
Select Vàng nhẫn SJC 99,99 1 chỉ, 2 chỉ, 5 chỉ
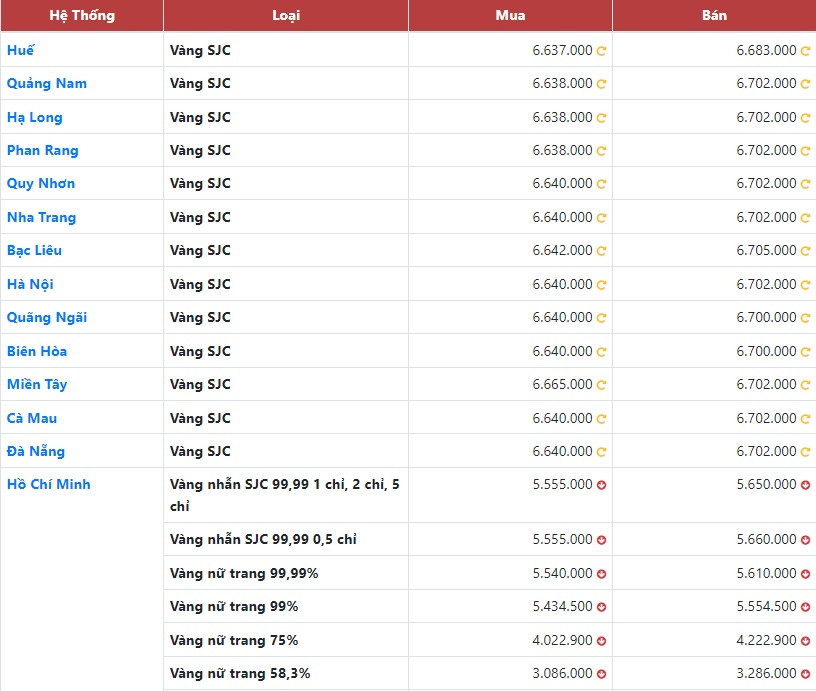[x=285, y=495]
